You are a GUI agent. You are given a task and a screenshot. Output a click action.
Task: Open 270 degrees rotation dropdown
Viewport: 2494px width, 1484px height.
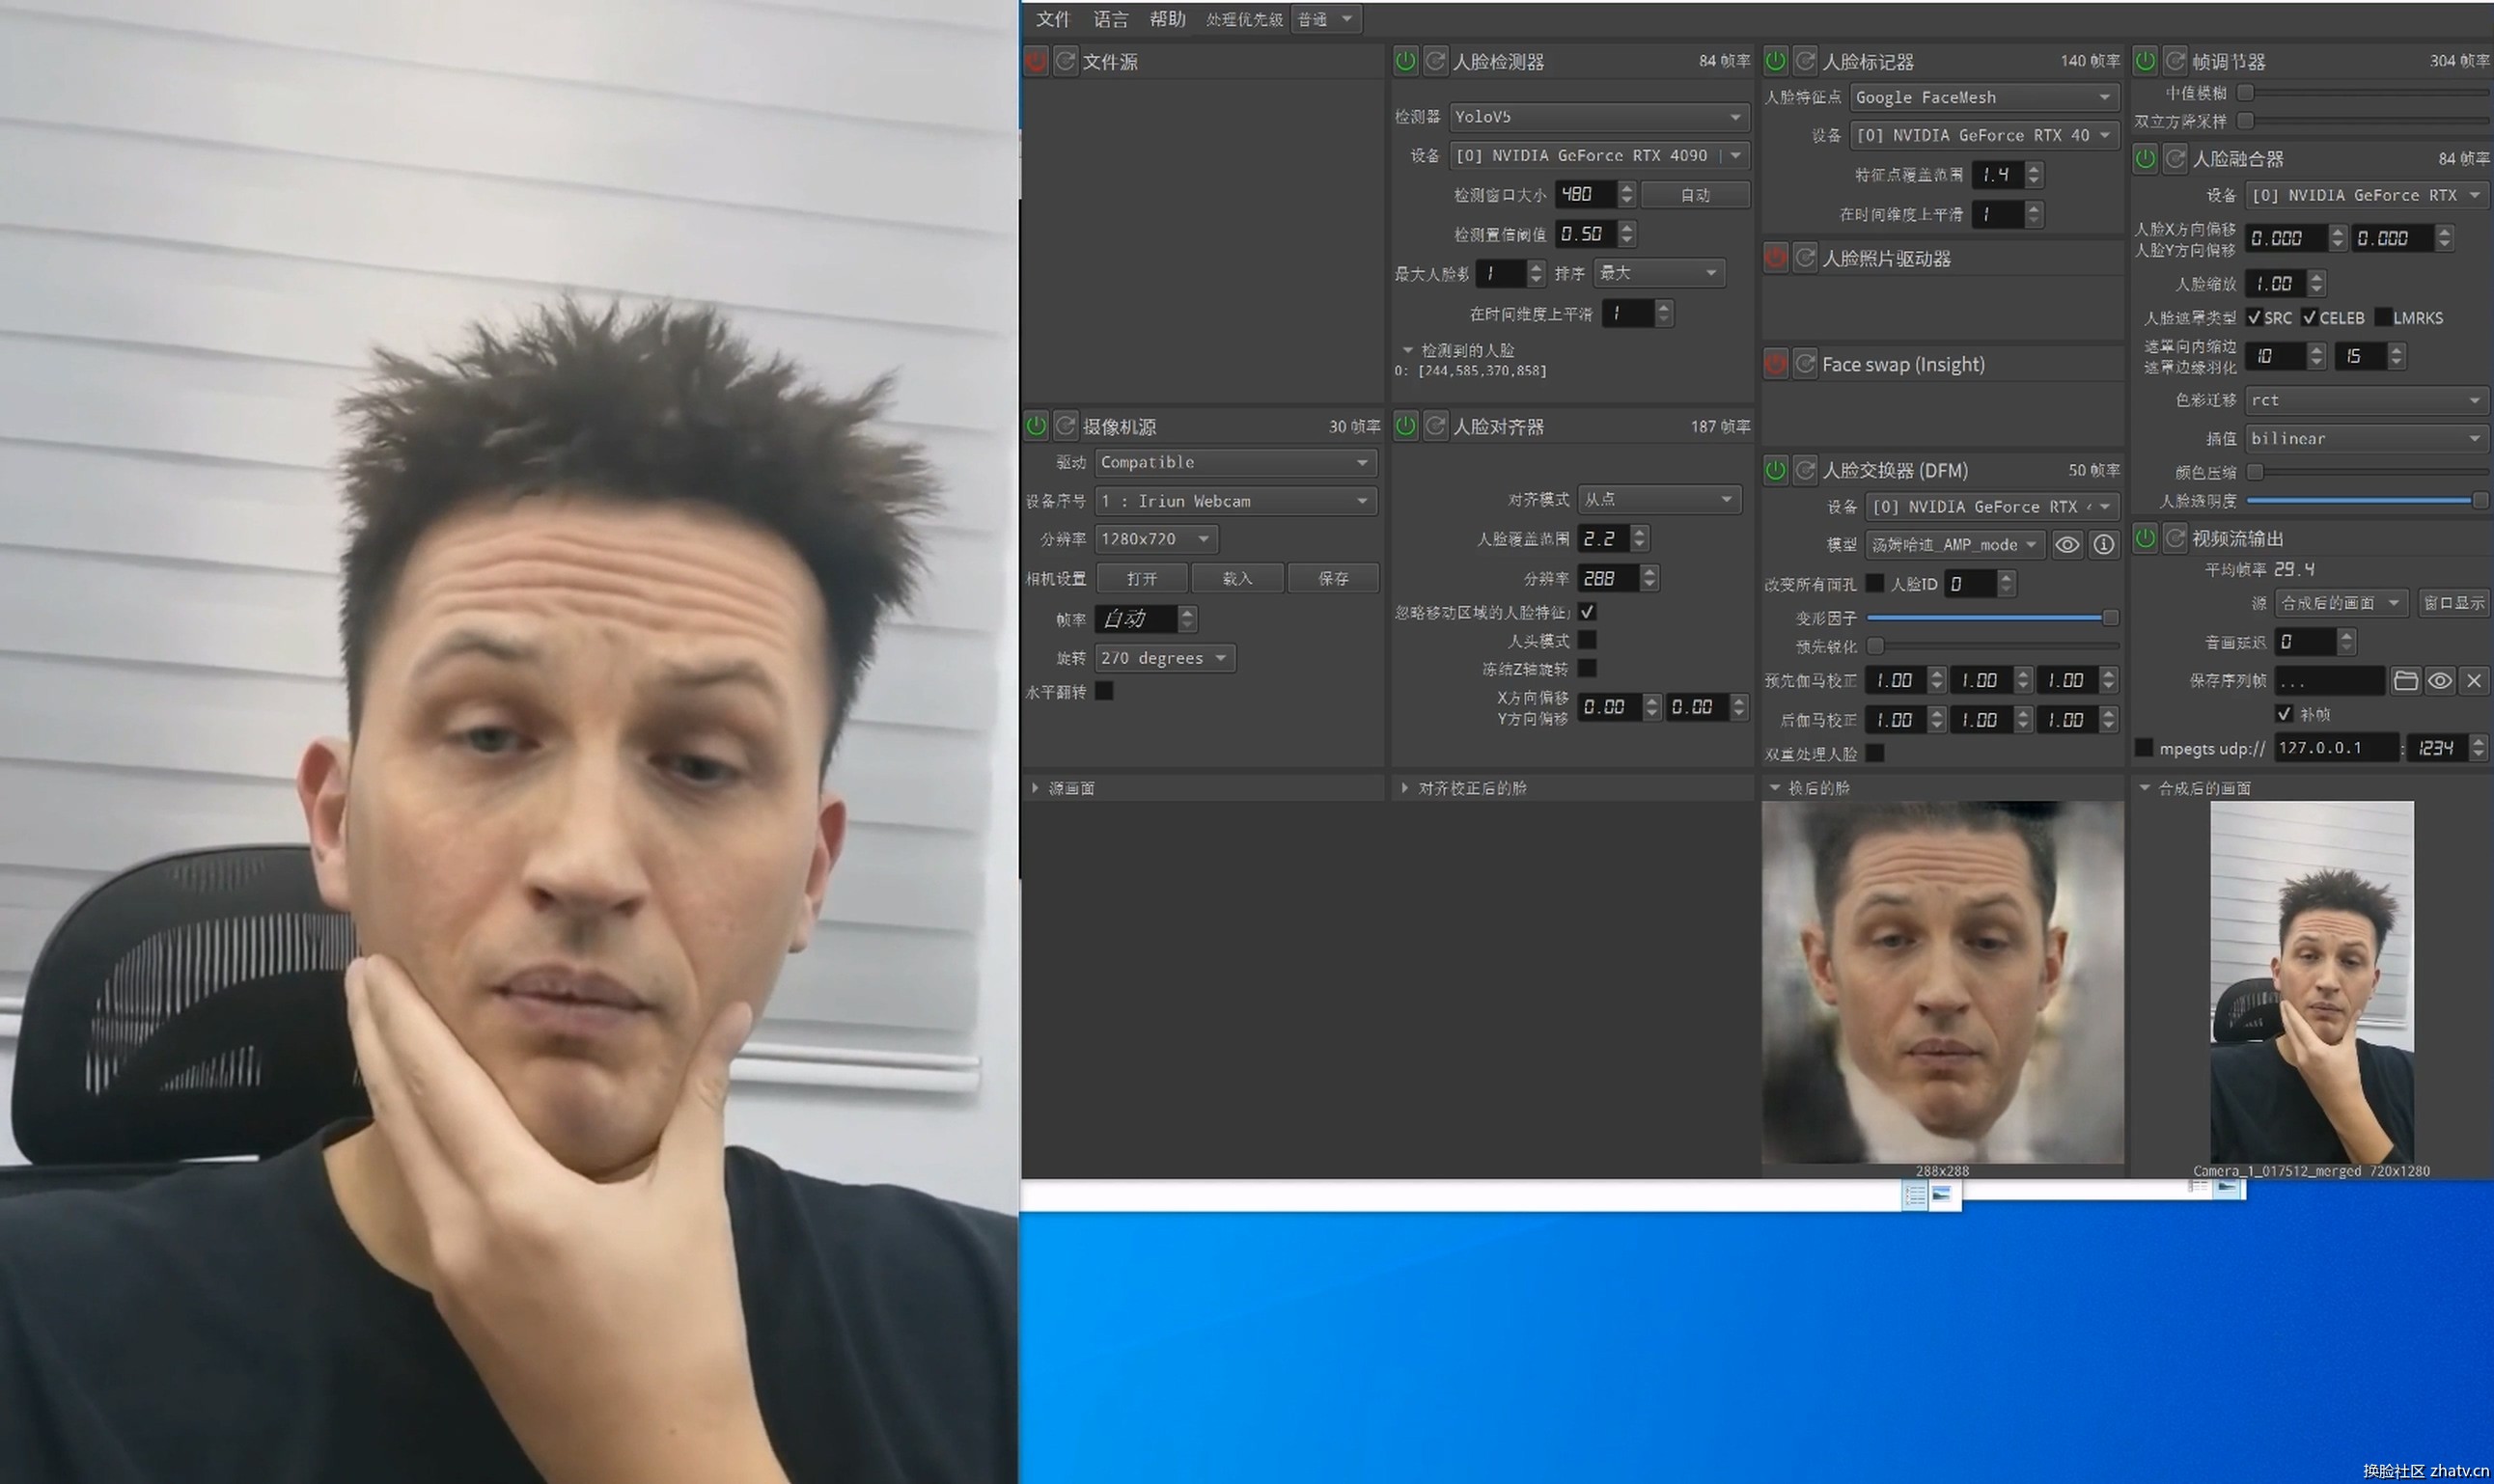tap(1164, 658)
